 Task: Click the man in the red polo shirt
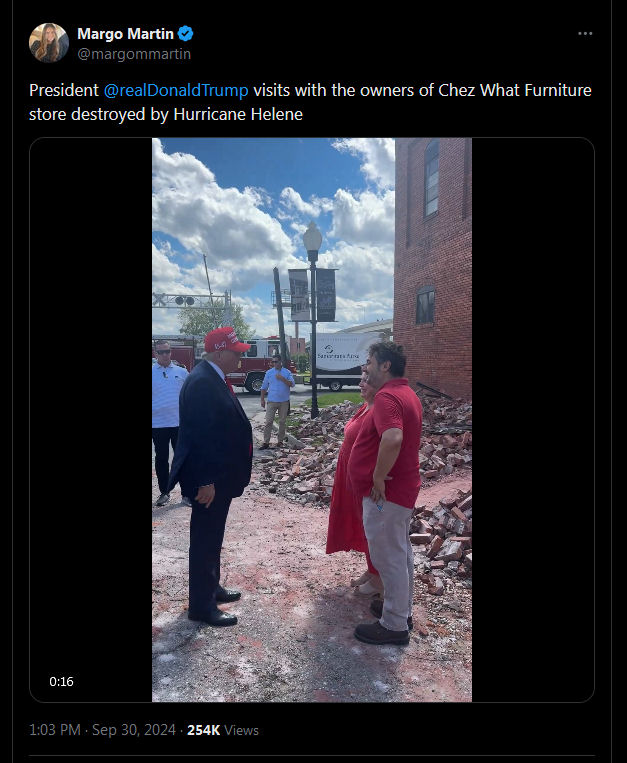coord(387,491)
